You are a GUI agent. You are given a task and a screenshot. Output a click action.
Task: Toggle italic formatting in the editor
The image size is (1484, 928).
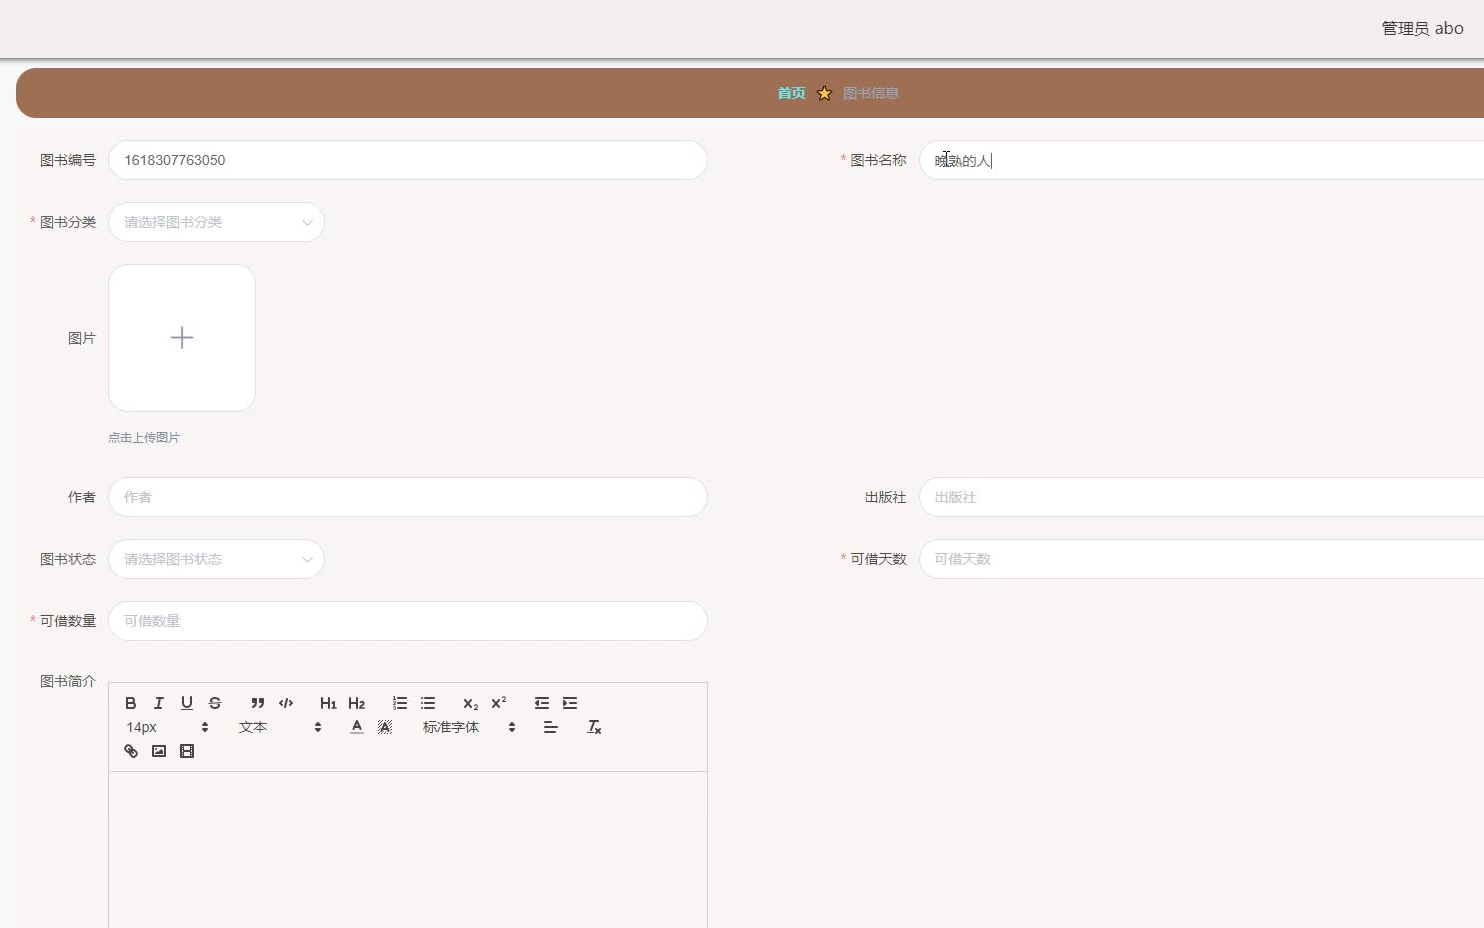(x=158, y=703)
